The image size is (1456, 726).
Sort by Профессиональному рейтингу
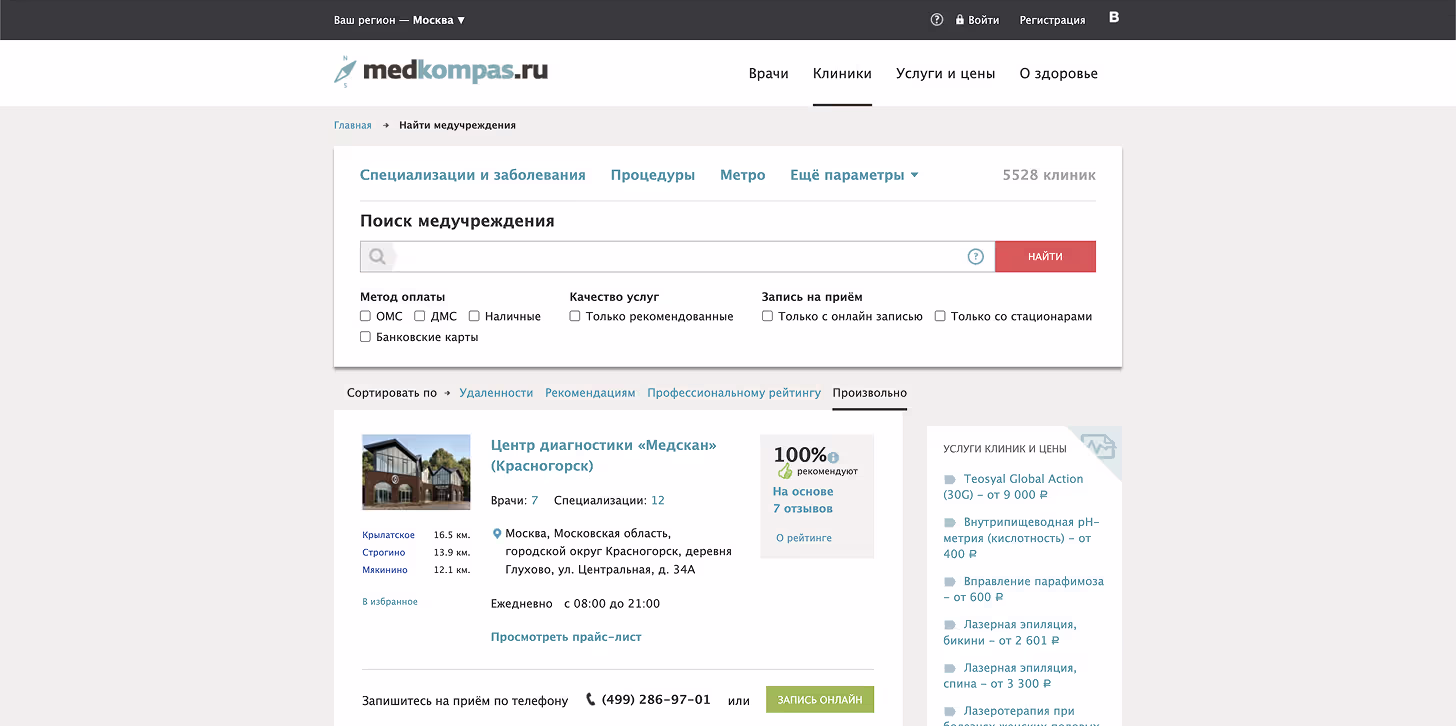[734, 393]
